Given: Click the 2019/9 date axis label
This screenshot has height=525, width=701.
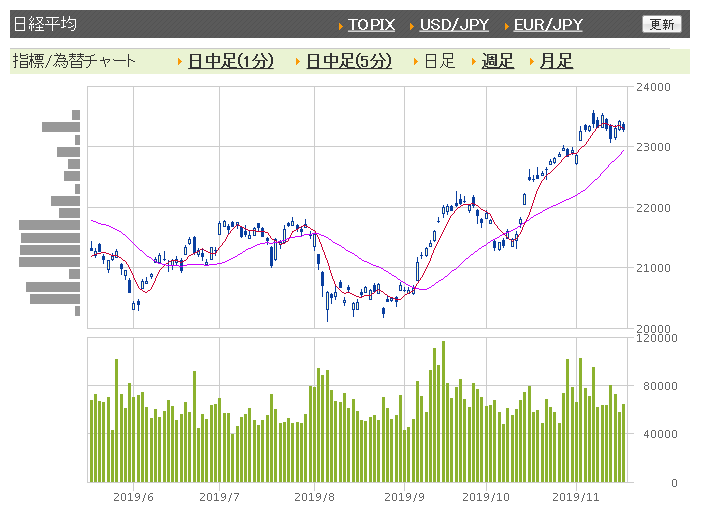Looking at the screenshot, I should point(405,497).
